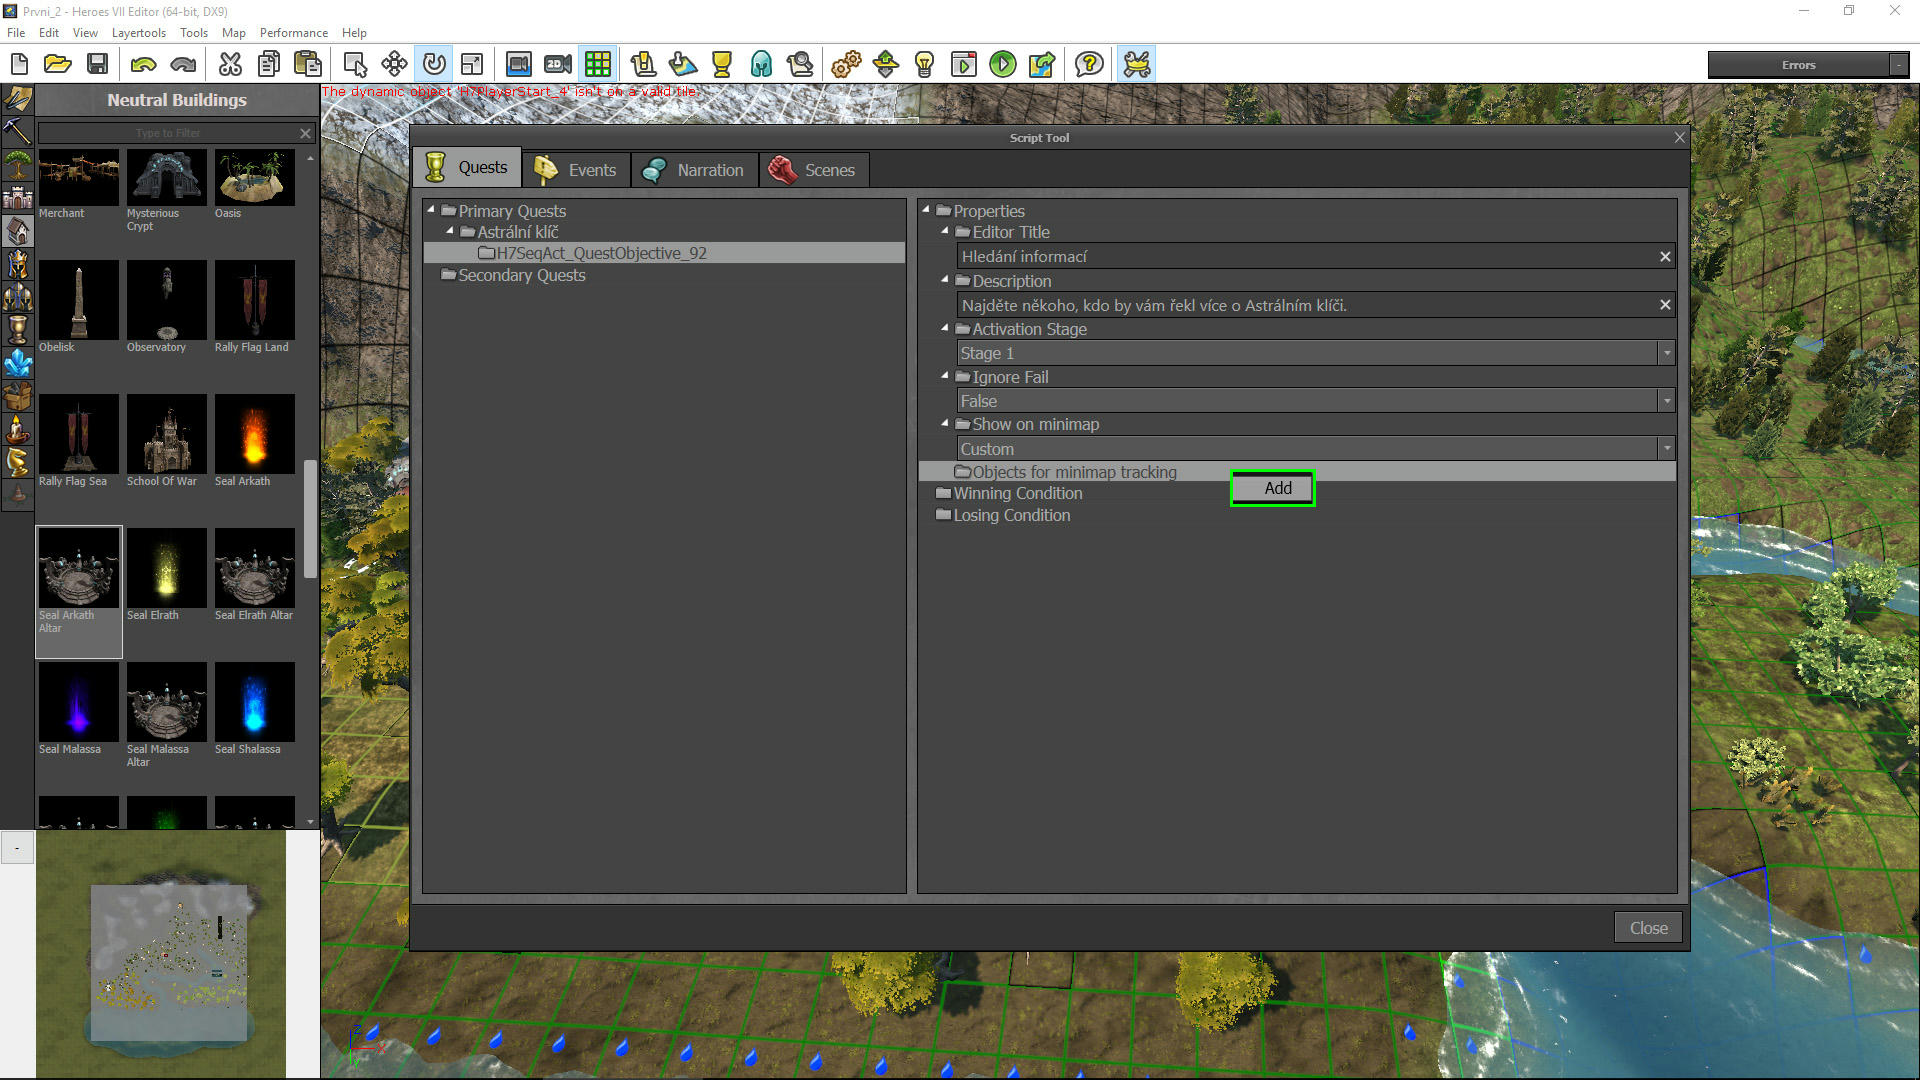Open the Layertools menu

pyautogui.click(x=138, y=33)
